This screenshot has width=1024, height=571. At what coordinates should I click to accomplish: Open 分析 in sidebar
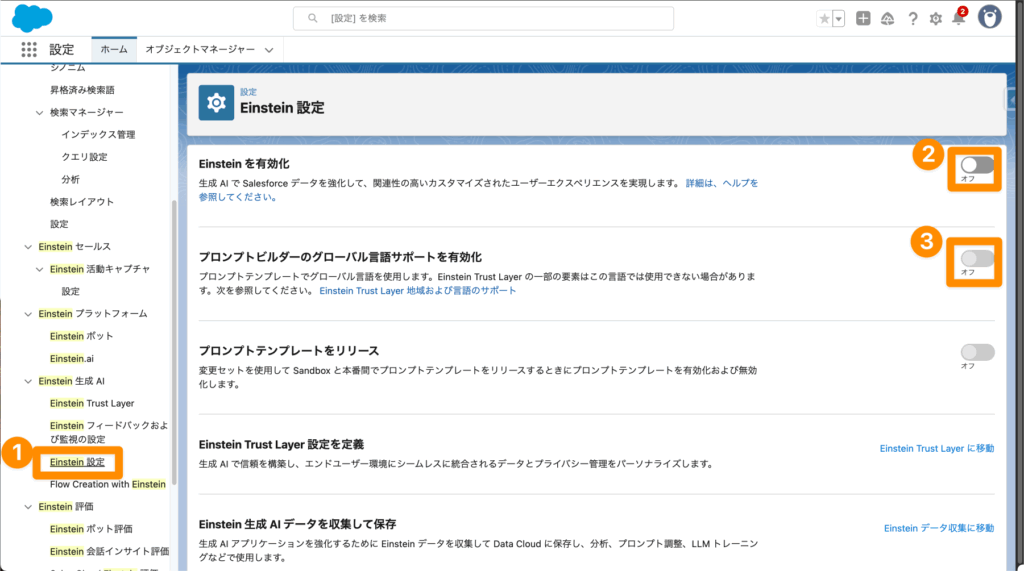[x=71, y=180]
